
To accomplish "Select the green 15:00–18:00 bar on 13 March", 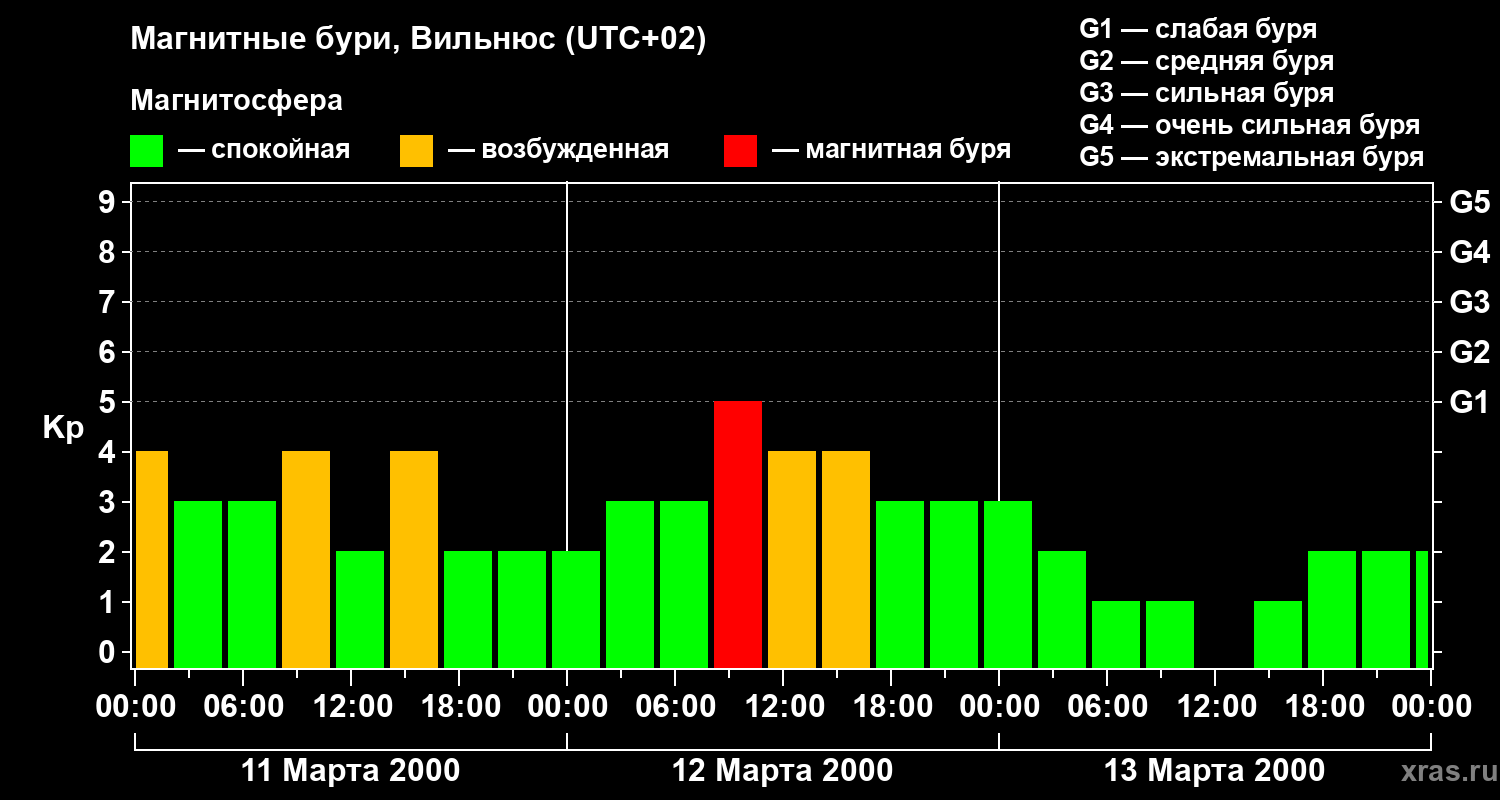I will pos(1278,634).
